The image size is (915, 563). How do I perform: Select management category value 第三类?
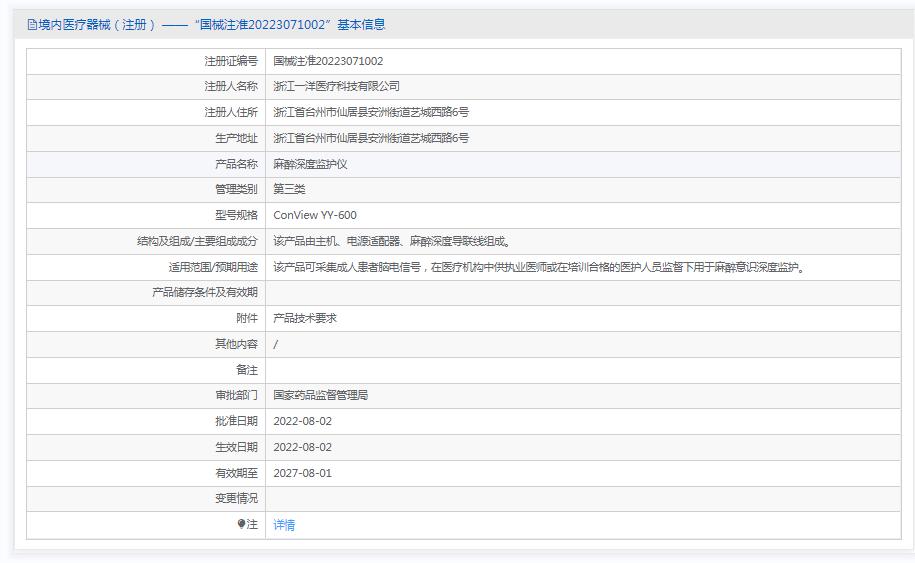pos(289,189)
